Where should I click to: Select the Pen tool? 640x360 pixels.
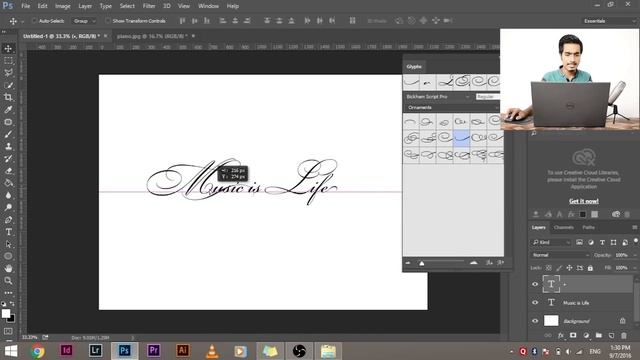[x=8, y=220]
